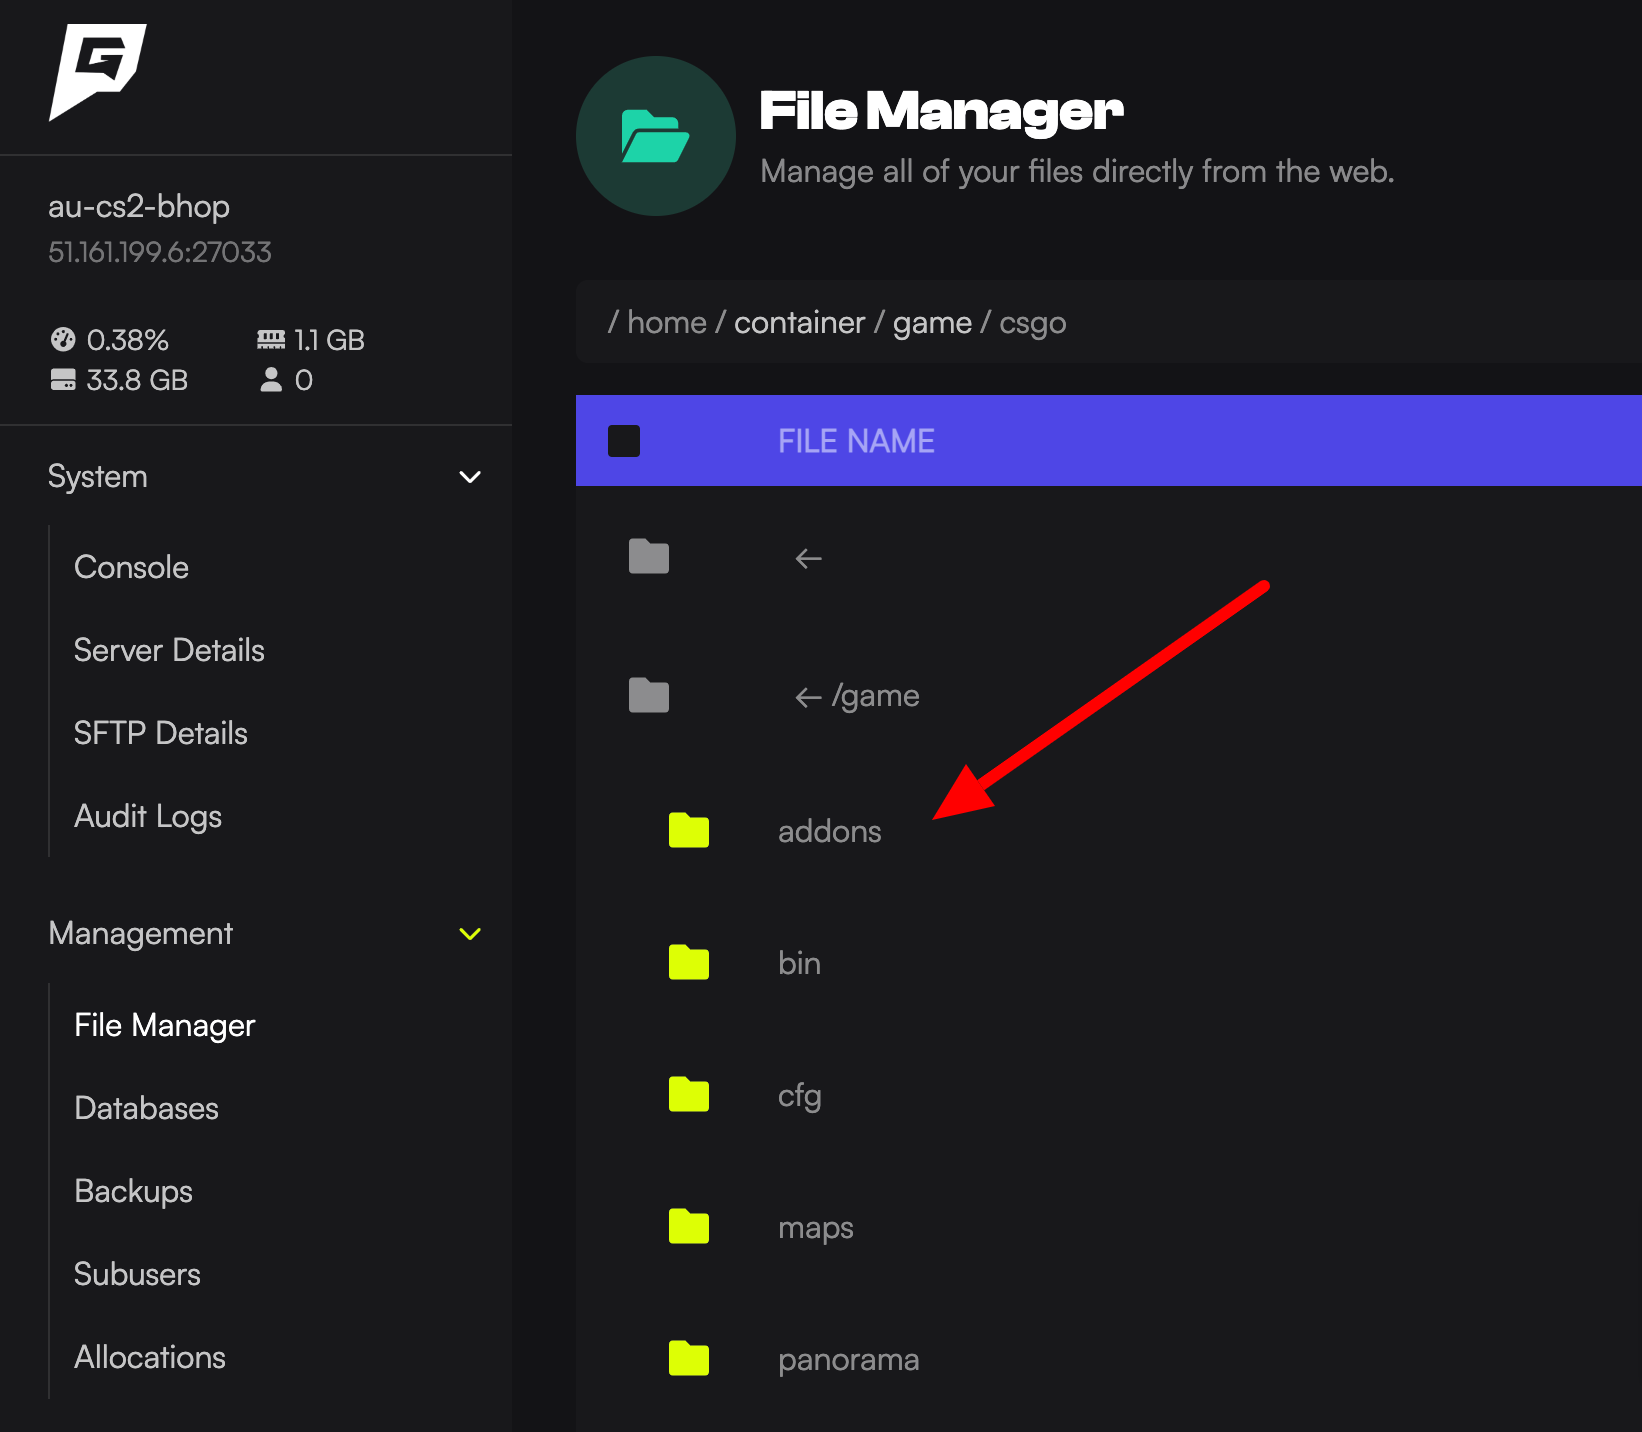Screen dimensions: 1642x1432
Task: Navigate to game in the breadcrumb
Action: 932,322
